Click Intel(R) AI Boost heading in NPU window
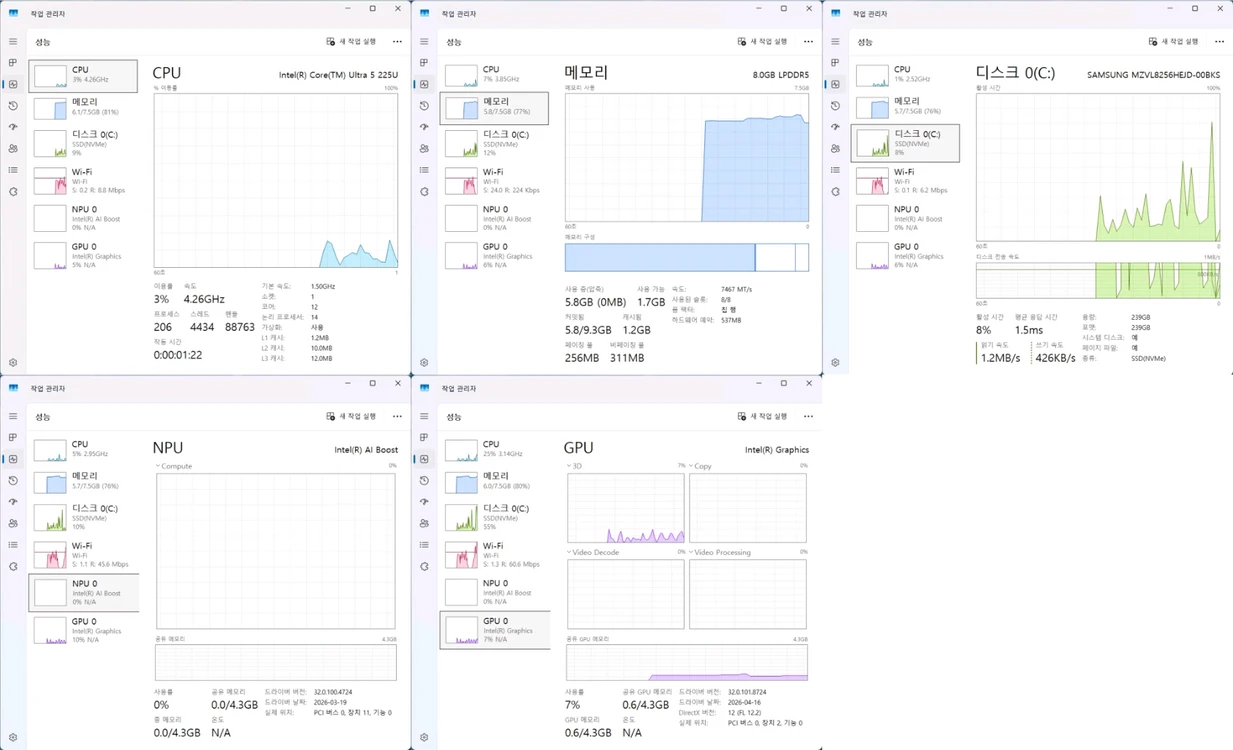 [366, 450]
